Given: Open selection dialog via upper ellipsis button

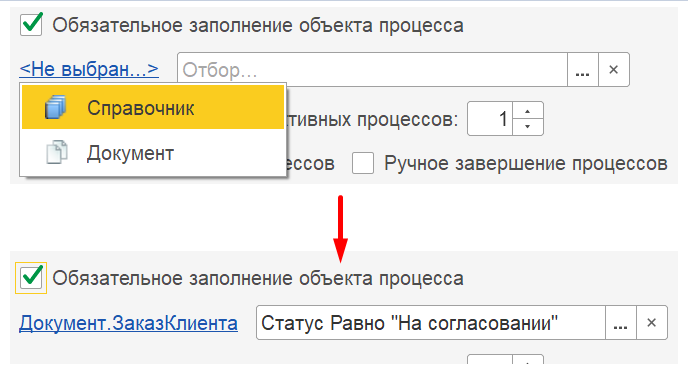Looking at the screenshot, I should click(582, 69).
